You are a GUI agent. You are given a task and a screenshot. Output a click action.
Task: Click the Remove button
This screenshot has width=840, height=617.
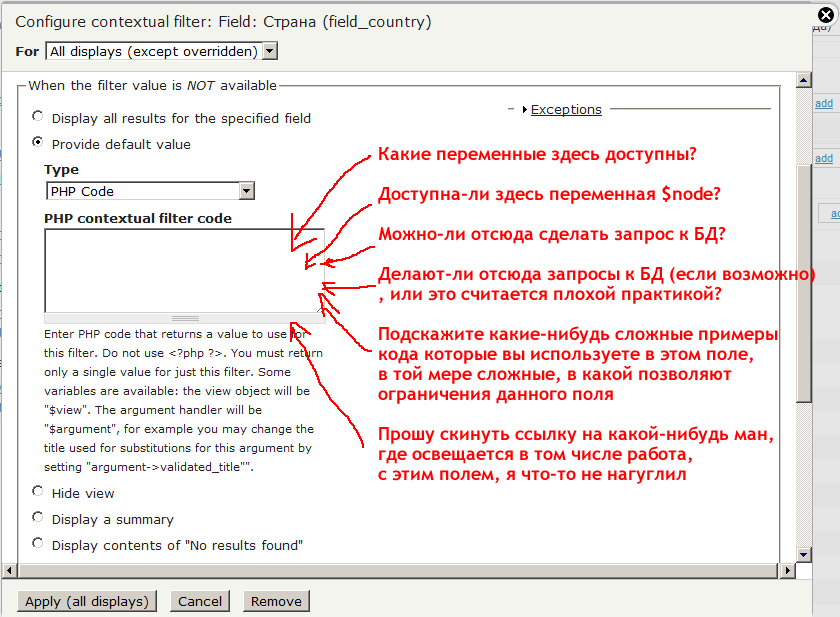pyautogui.click(x=276, y=601)
